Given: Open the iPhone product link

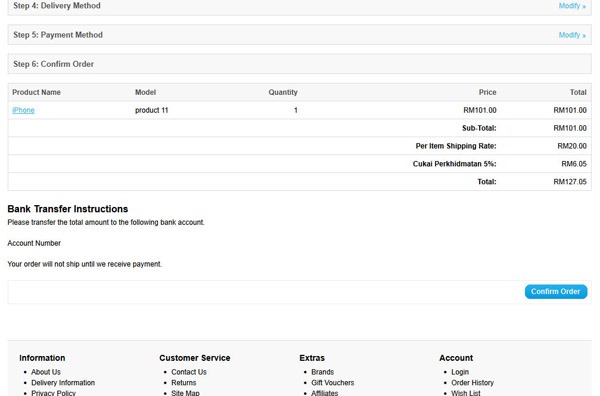Looking at the screenshot, I should pyautogui.click(x=23, y=110).
